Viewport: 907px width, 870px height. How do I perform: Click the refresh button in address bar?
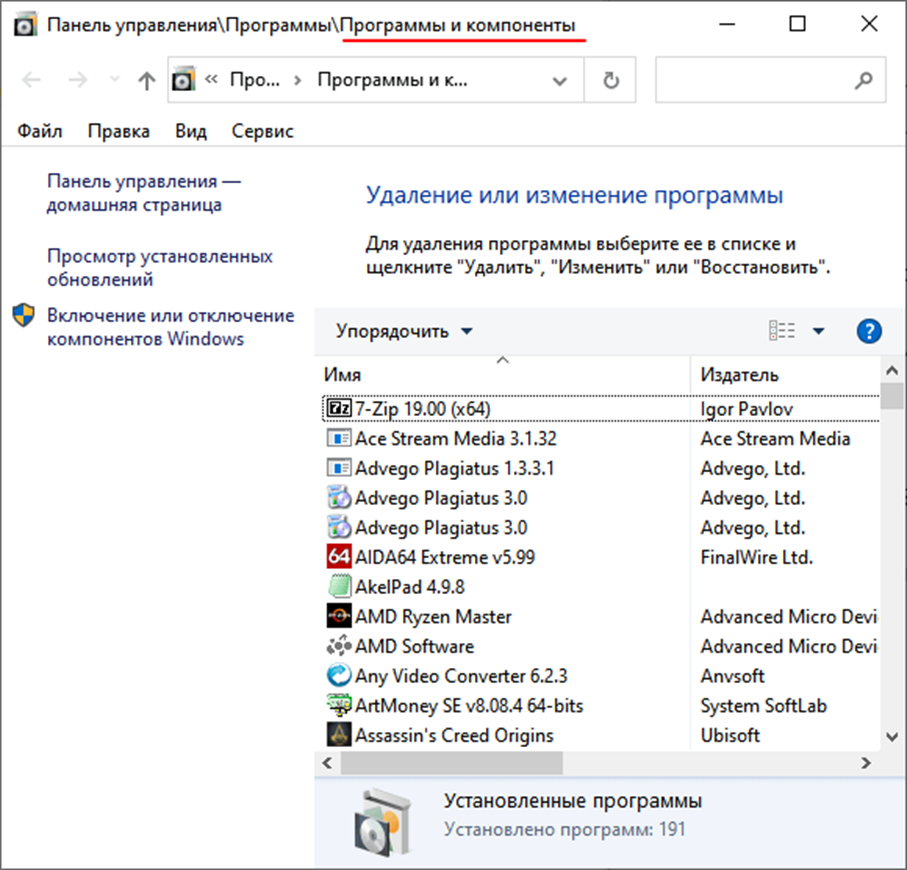(x=611, y=80)
